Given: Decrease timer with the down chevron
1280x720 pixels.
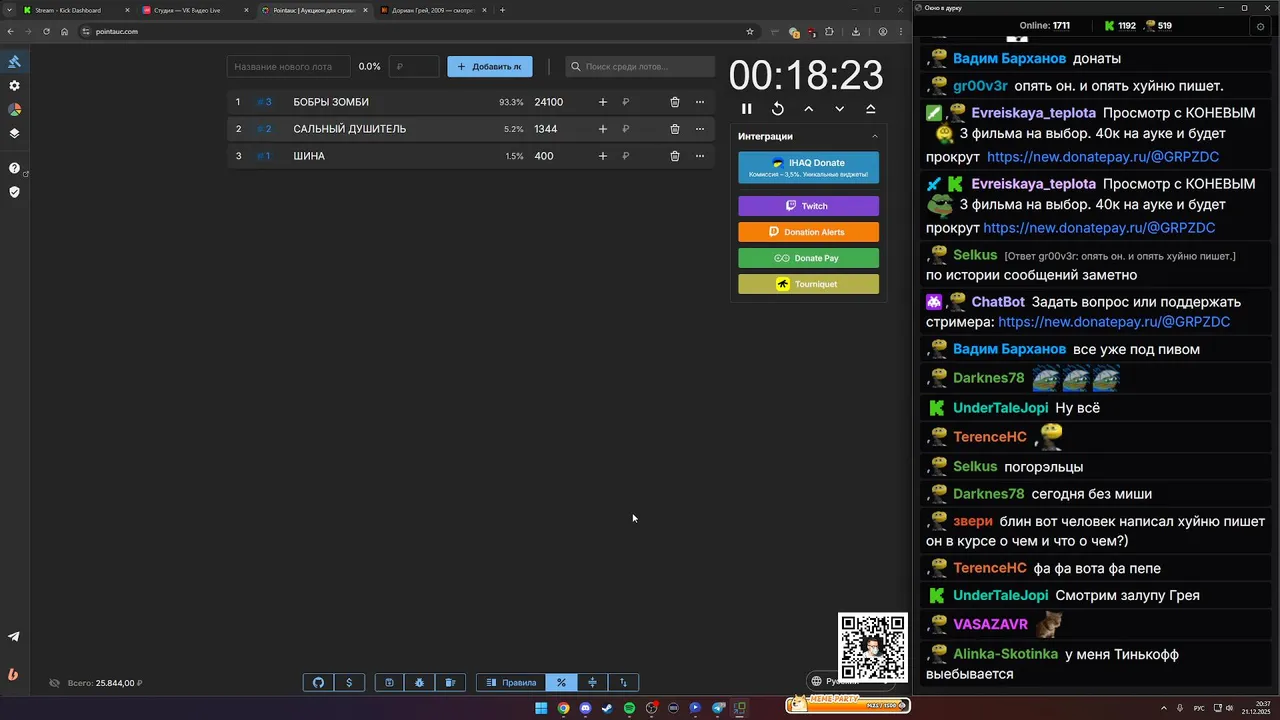Looking at the screenshot, I should click(x=839, y=109).
